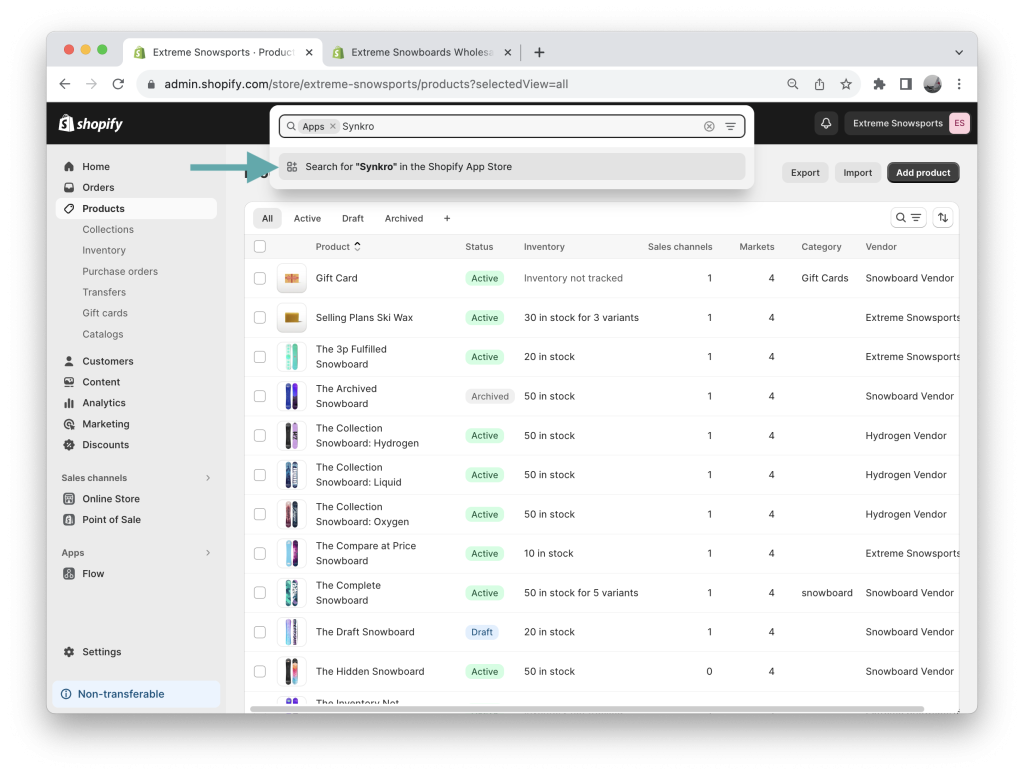1024x774 pixels.
Task: Click the Shopify logo in header
Action: click(91, 123)
